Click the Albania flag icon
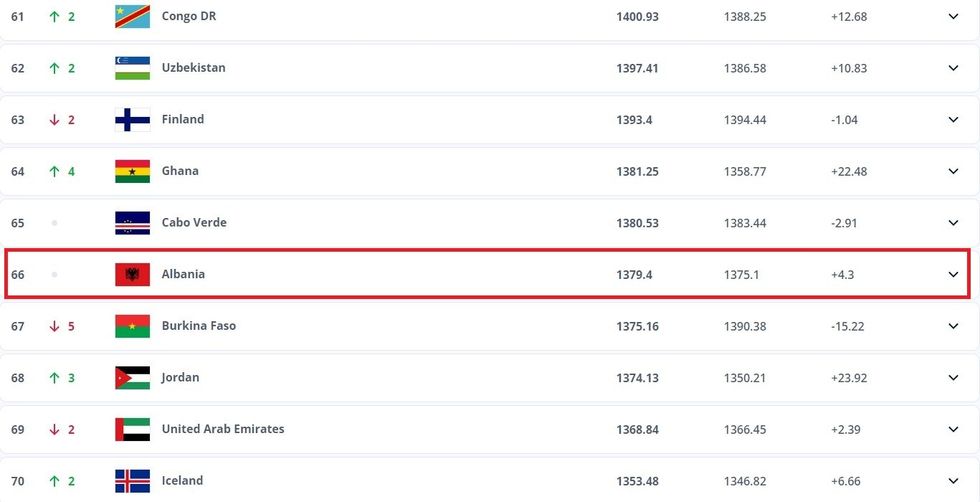Image resolution: width=980 pixels, height=502 pixels. tap(132, 274)
